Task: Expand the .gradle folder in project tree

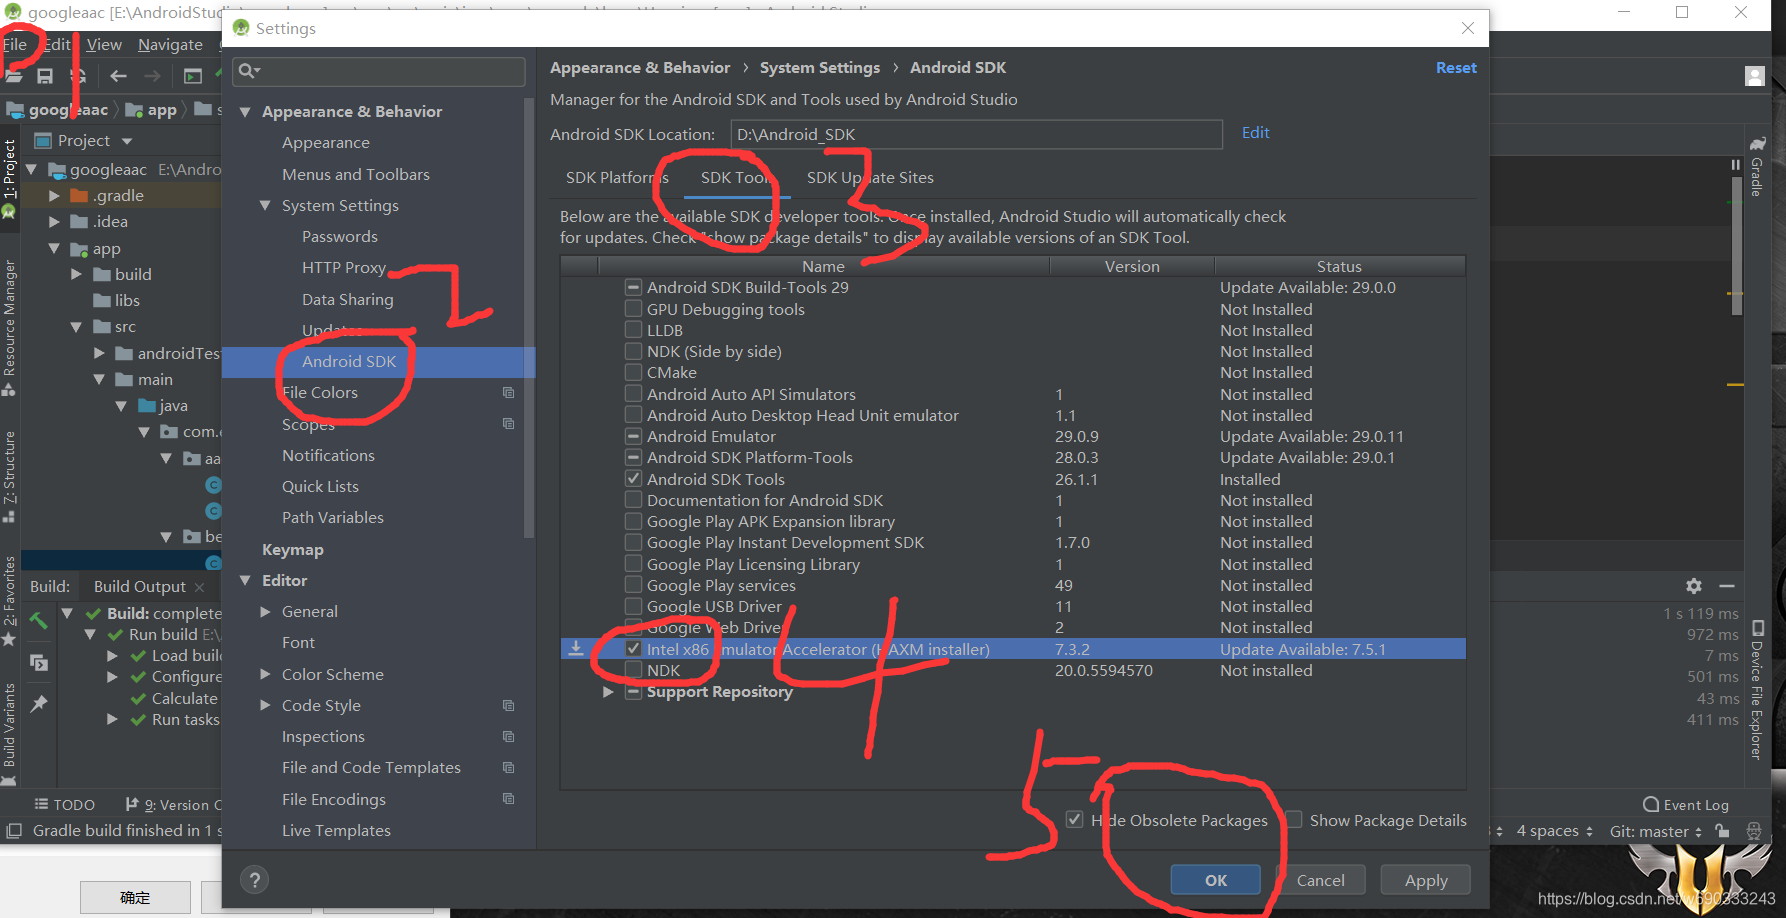Action: [55, 196]
